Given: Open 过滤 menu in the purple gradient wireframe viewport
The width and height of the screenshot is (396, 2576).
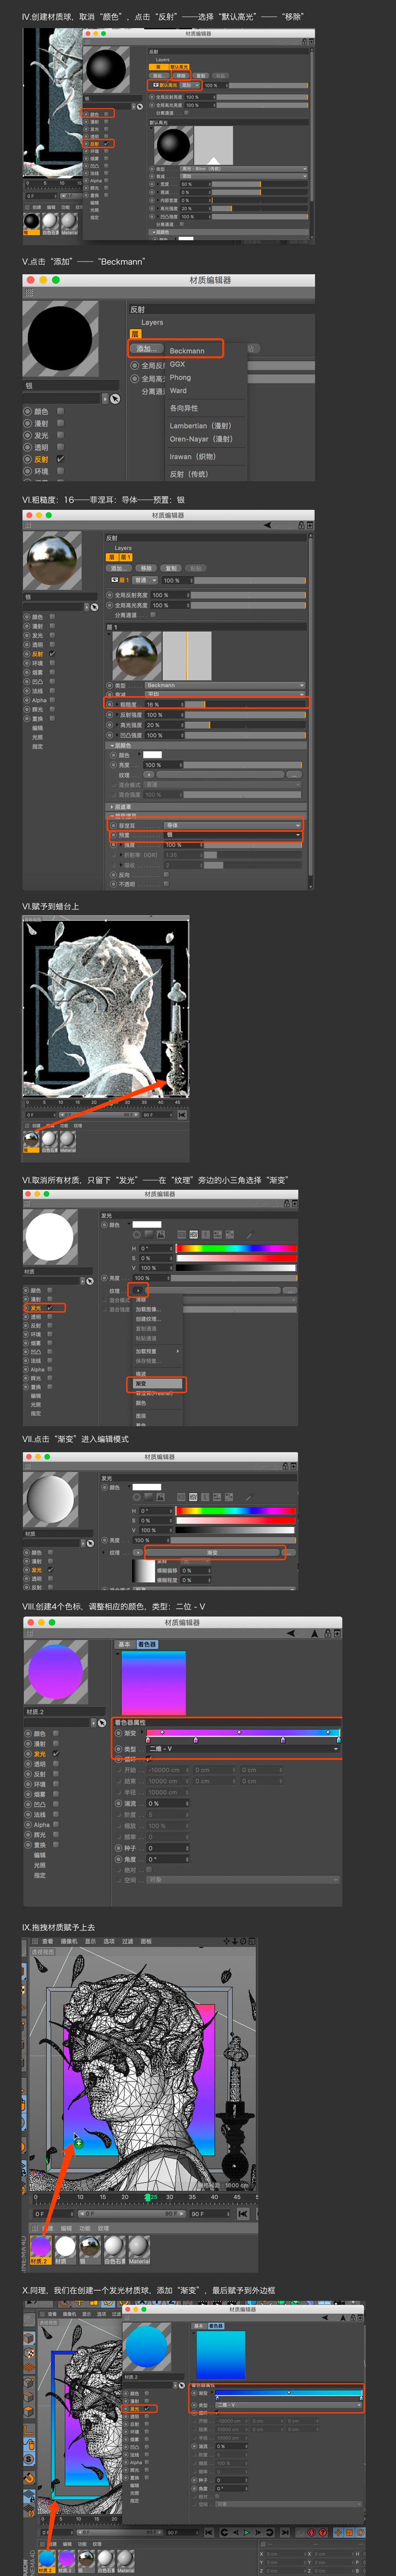Looking at the screenshot, I should pos(127,1941).
